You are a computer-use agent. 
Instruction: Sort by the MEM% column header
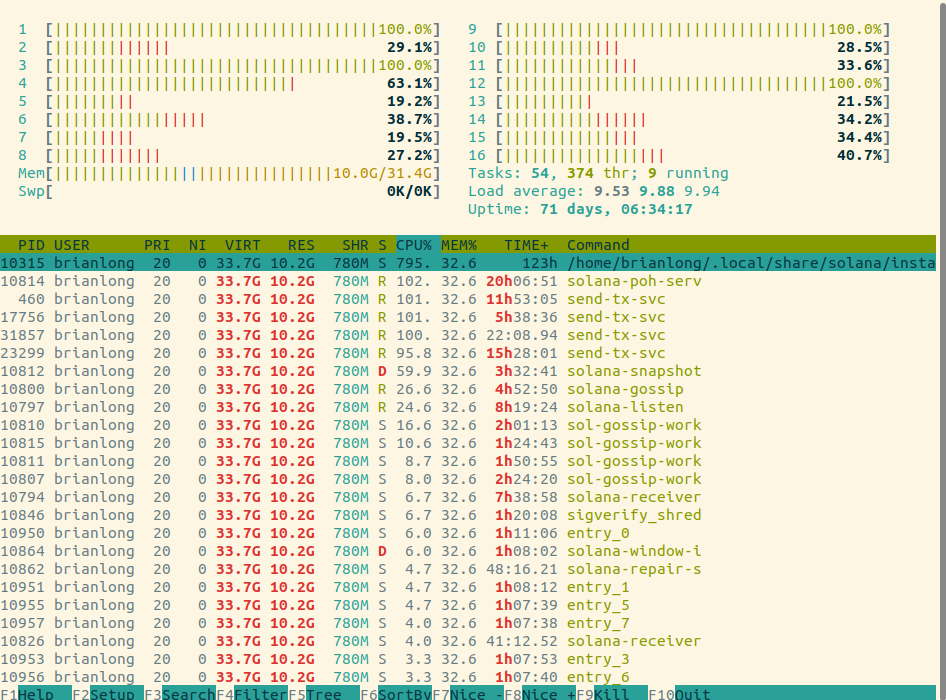click(x=459, y=245)
